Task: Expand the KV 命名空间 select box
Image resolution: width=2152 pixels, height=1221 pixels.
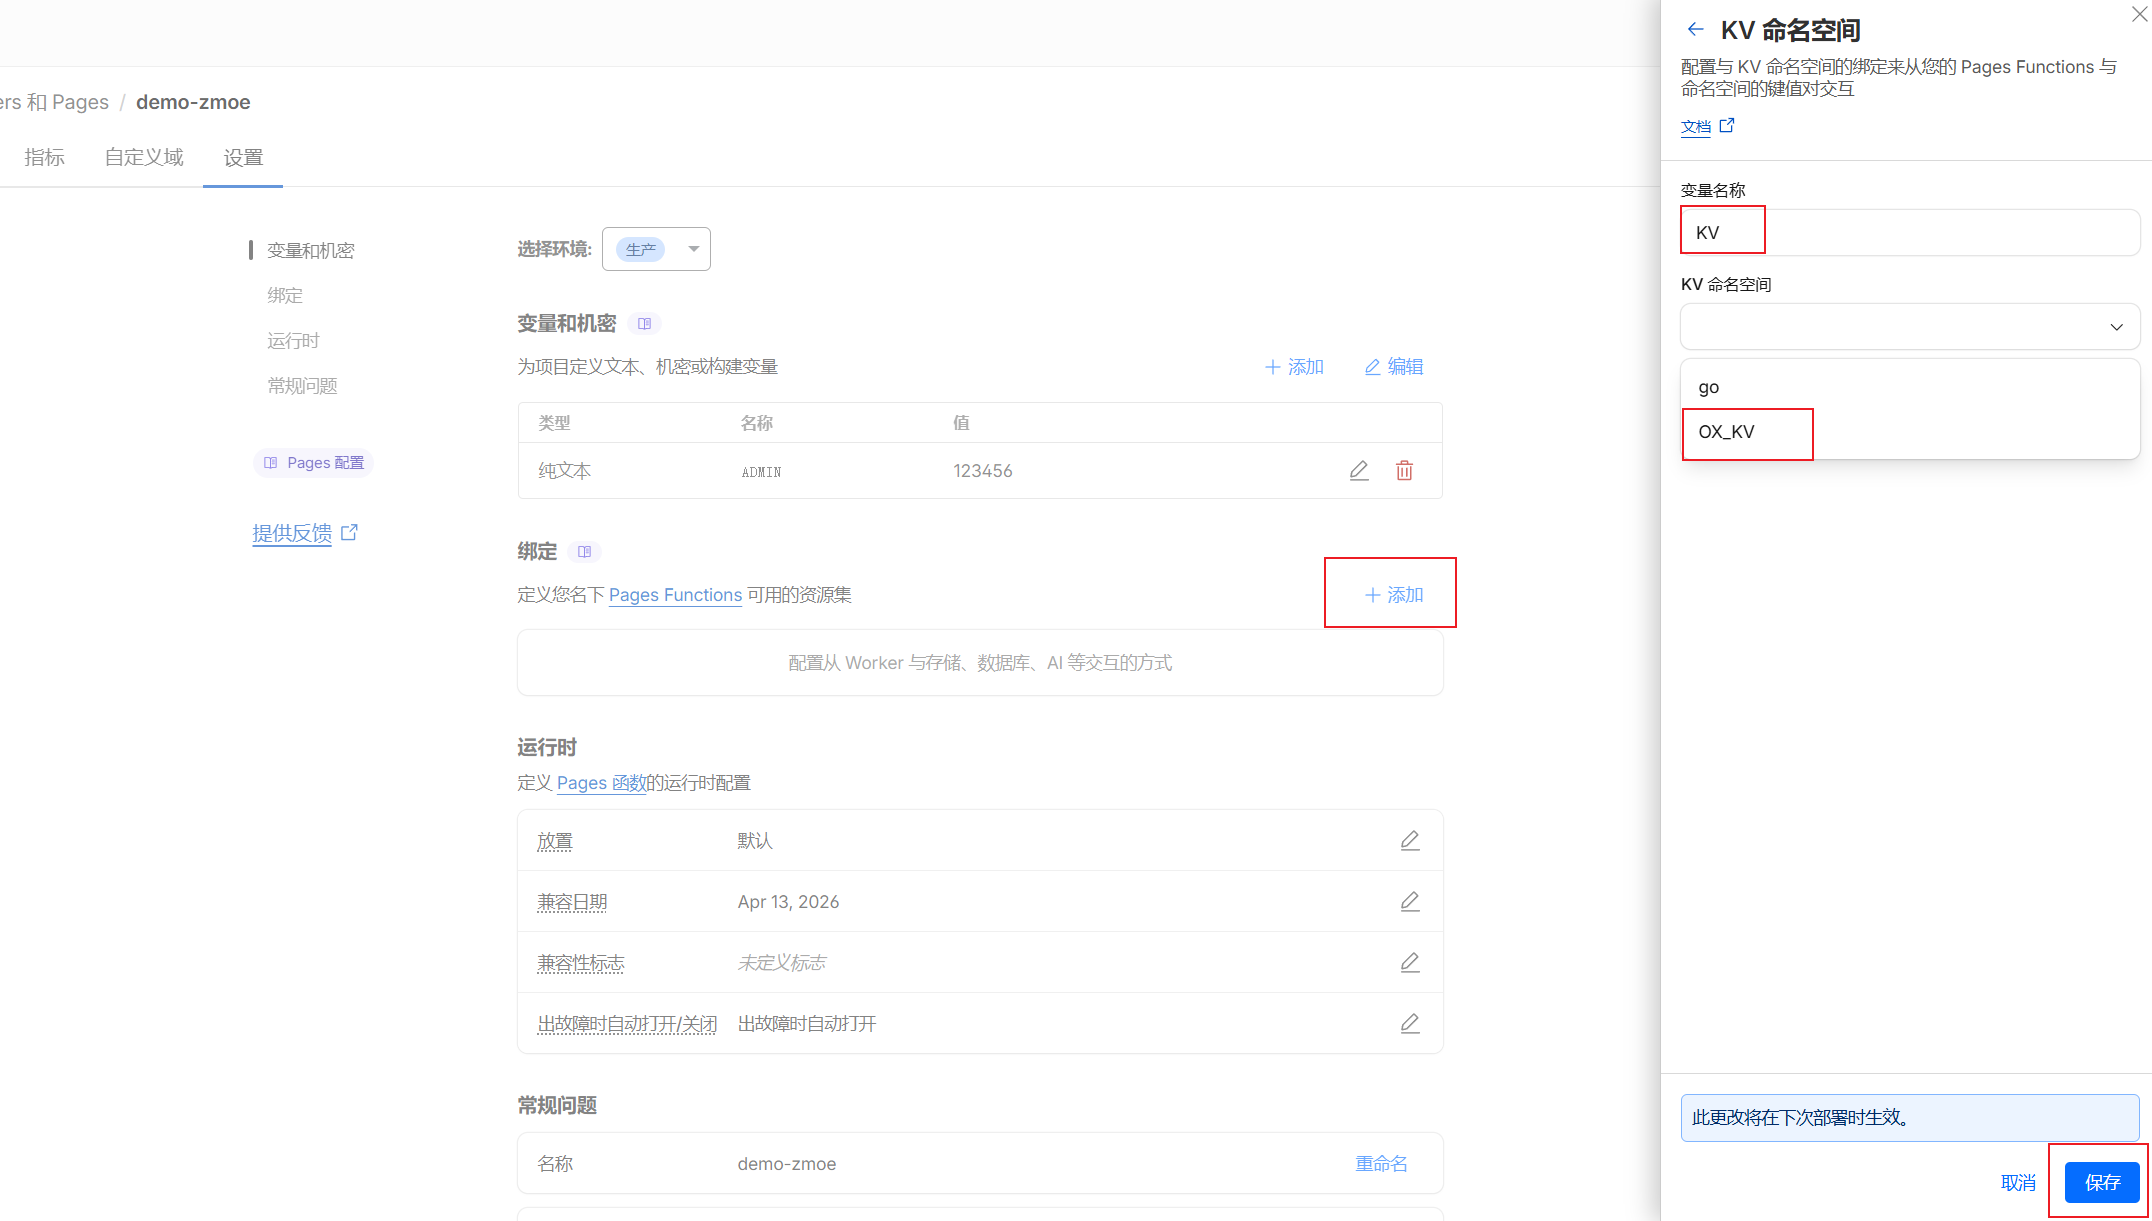Action: [1909, 327]
